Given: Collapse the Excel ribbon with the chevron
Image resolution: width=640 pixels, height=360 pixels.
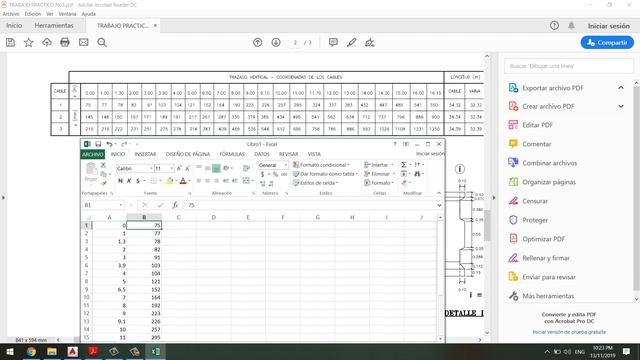Looking at the screenshot, I should pyautogui.click(x=439, y=193).
